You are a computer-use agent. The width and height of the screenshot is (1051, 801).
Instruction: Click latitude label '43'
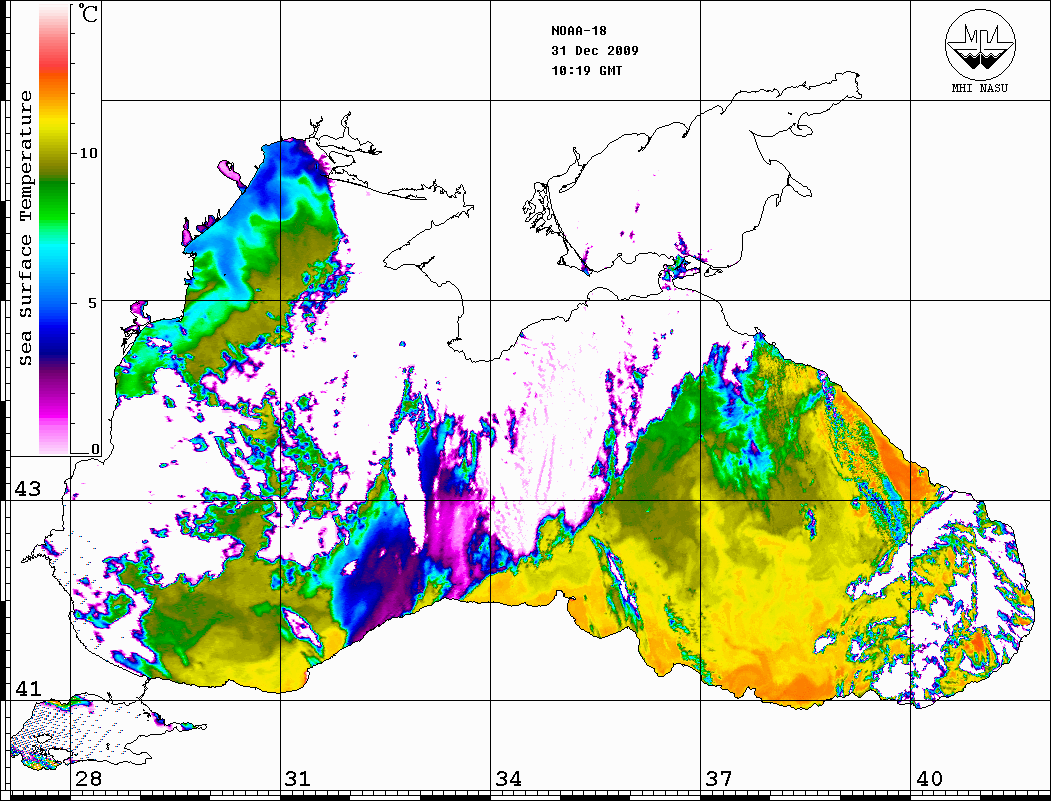pyautogui.click(x=27, y=489)
